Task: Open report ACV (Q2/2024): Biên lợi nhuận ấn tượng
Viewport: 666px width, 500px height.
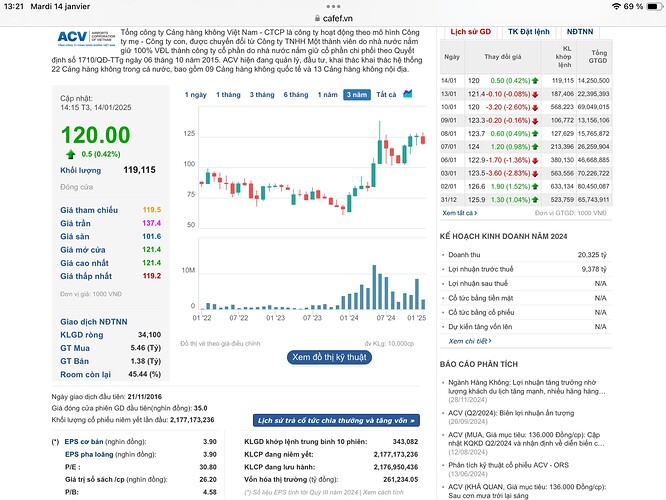Action: (511, 413)
